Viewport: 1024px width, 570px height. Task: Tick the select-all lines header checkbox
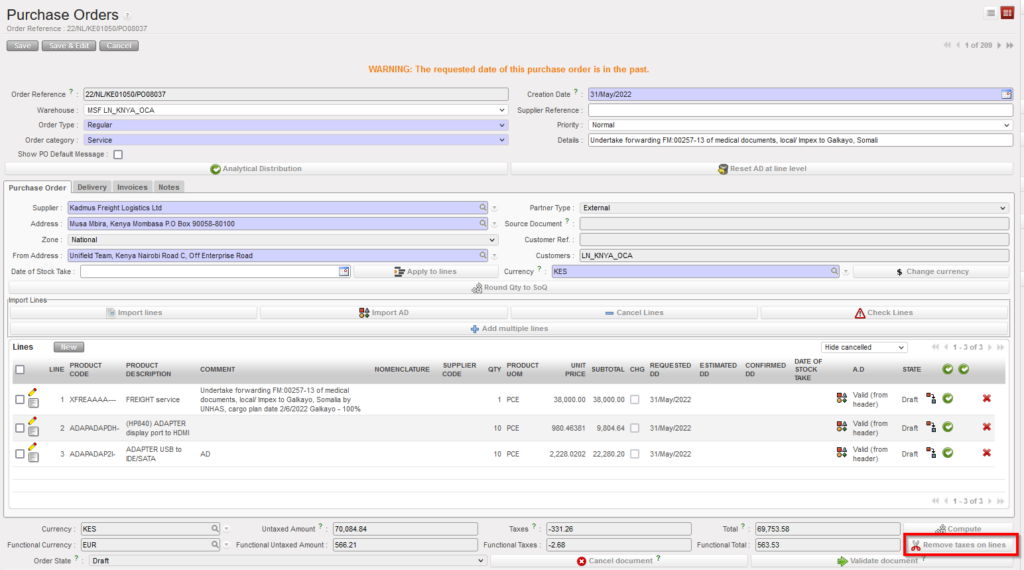(20, 370)
